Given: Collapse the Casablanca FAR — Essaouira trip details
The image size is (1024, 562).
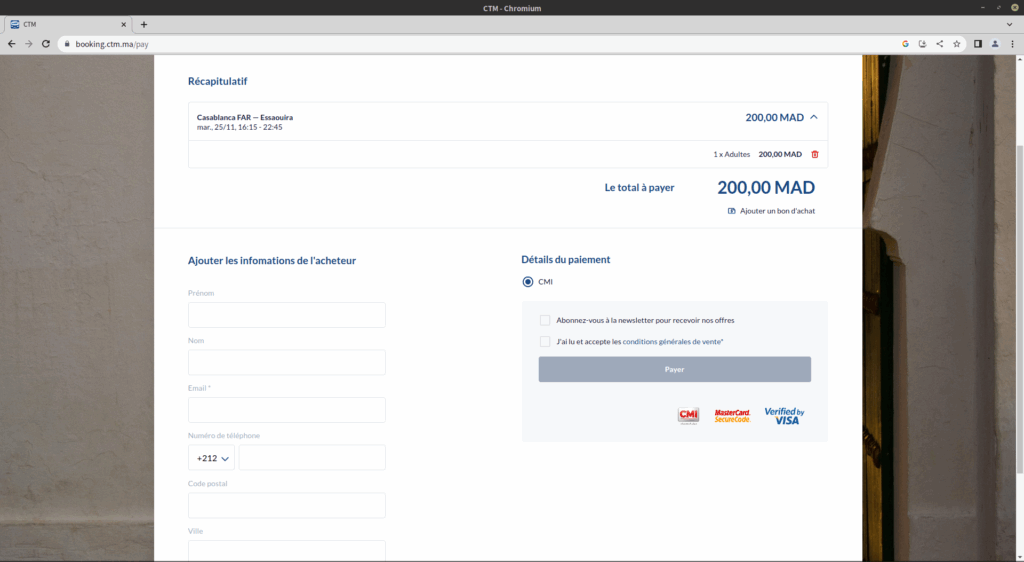Looking at the screenshot, I should [814, 117].
